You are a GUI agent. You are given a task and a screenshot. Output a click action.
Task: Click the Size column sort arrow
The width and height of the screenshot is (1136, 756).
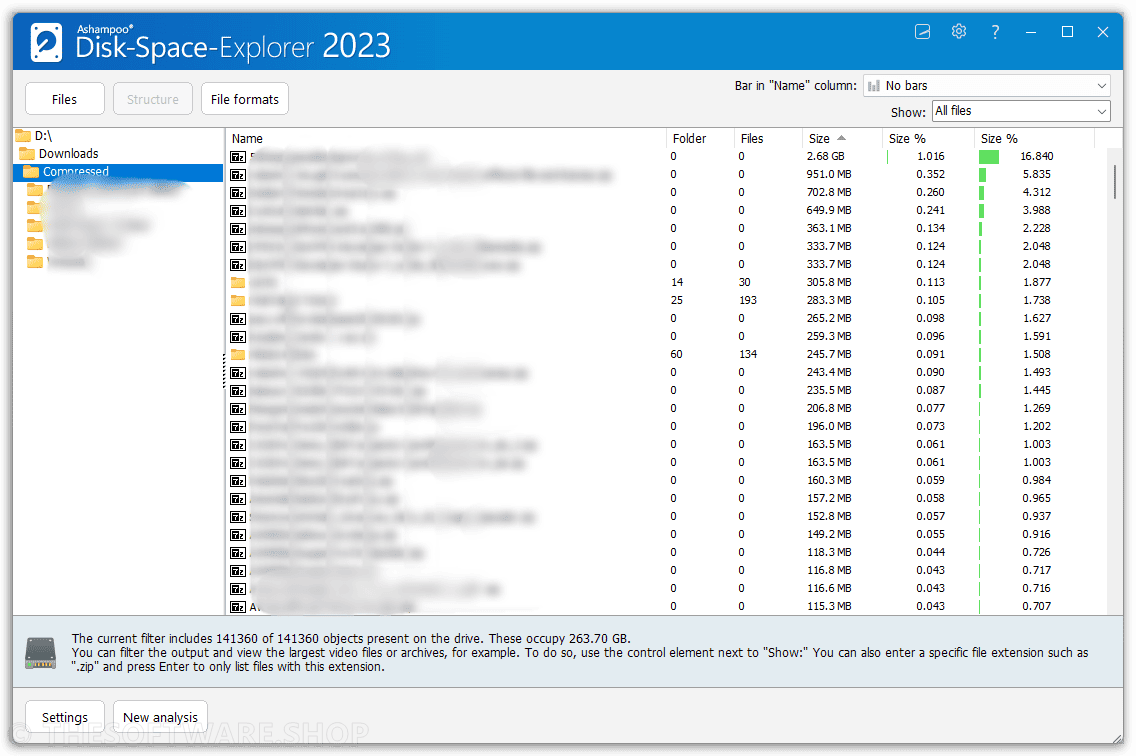(x=841, y=138)
